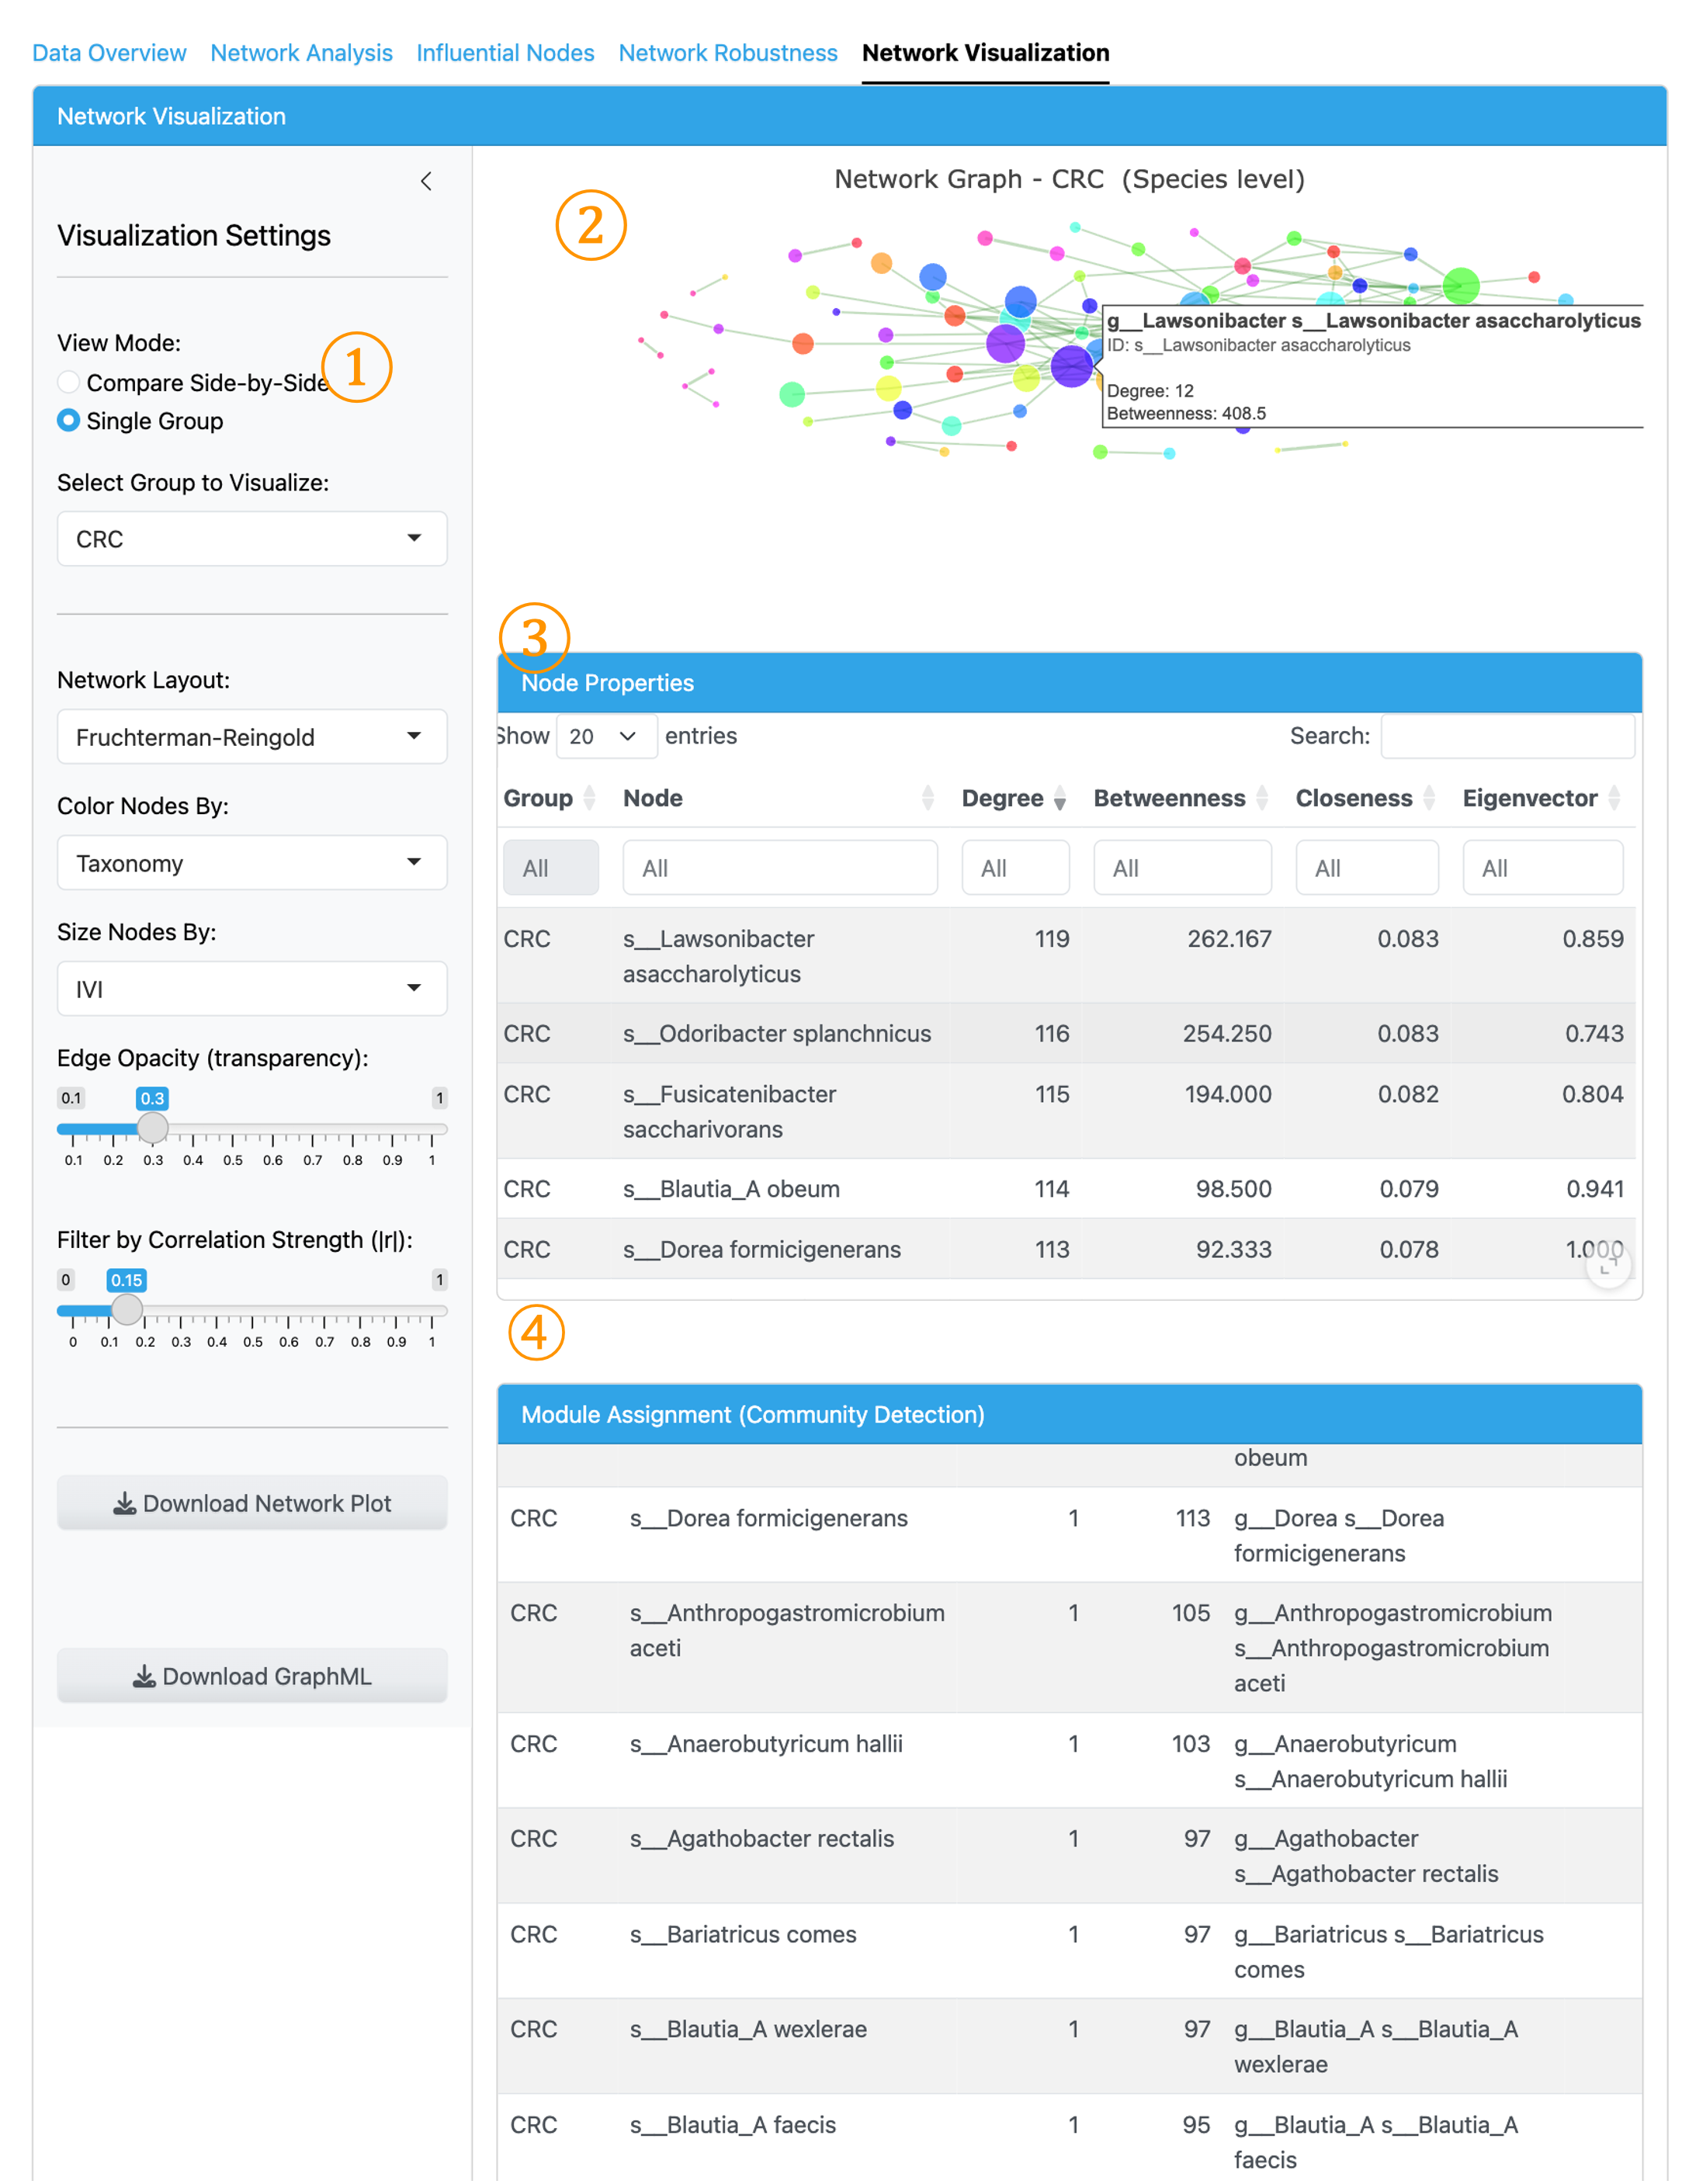
Task: Click betweenness value 262.167
Action: click(1228, 939)
